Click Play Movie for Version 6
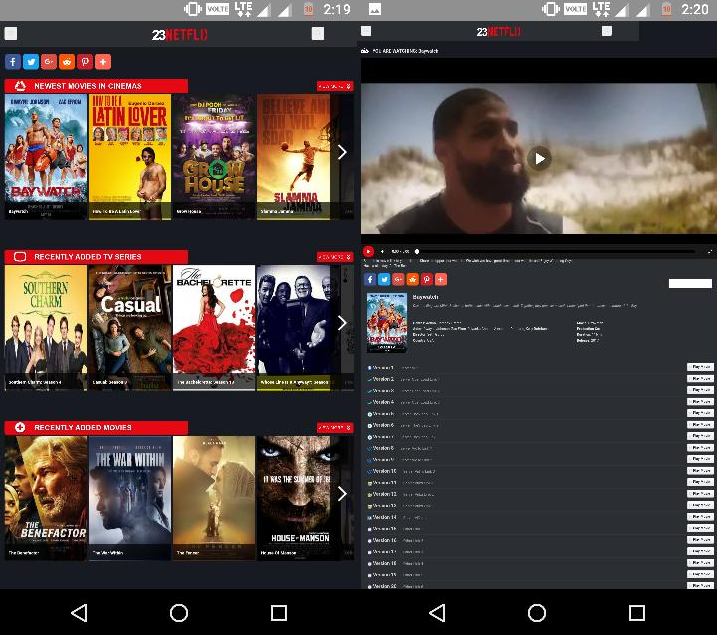Screen dimensions: 719x635 (700, 425)
